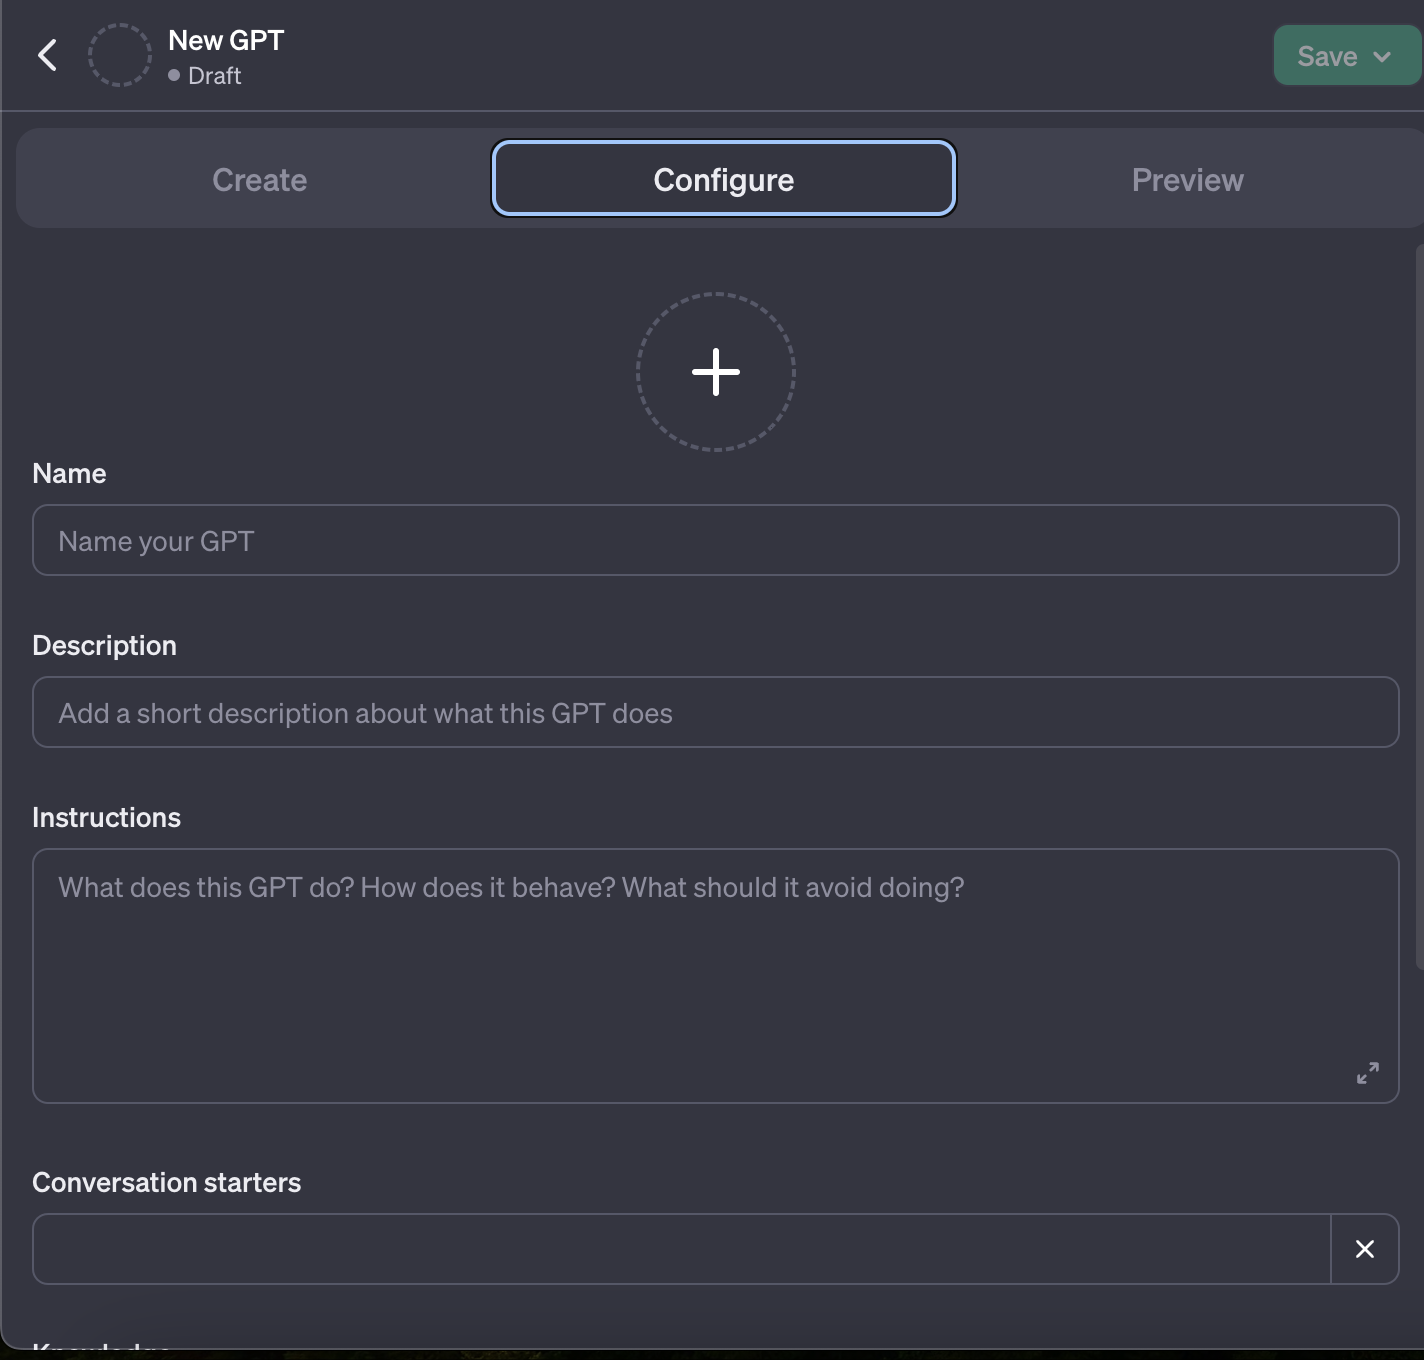
Task: Select the Configure tab
Action: (x=724, y=179)
